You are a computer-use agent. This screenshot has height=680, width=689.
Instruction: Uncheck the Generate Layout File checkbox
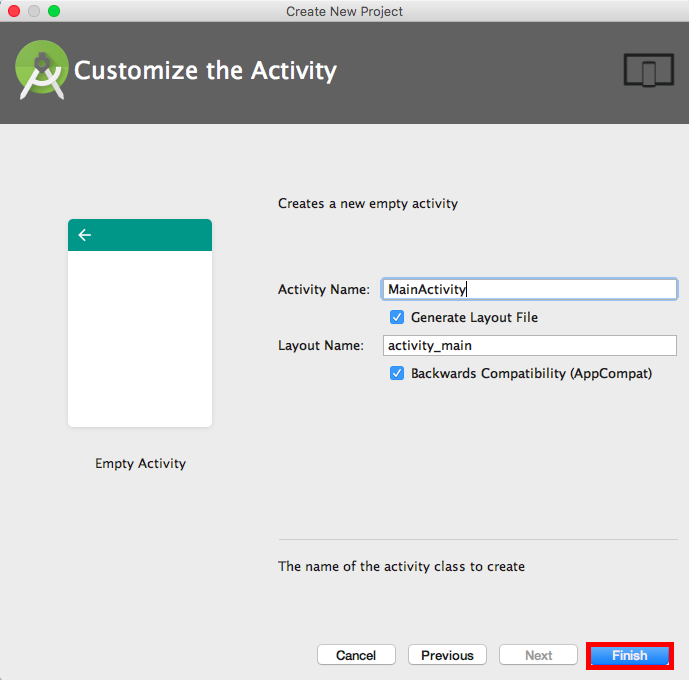pos(398,317)
